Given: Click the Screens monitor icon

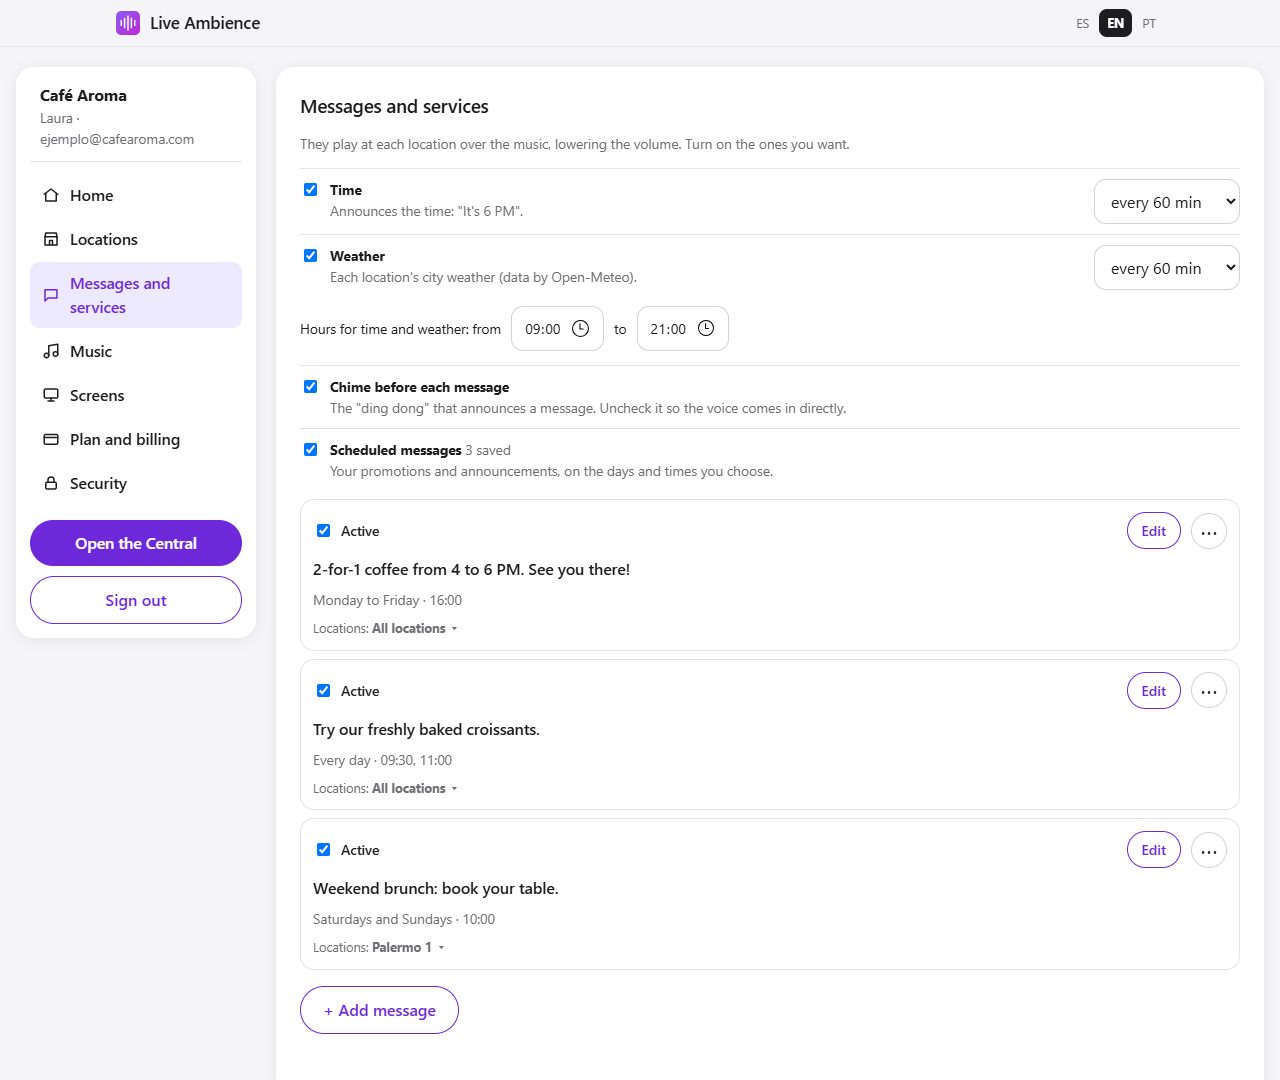Looking at the screenshot, I should [51, 395].
